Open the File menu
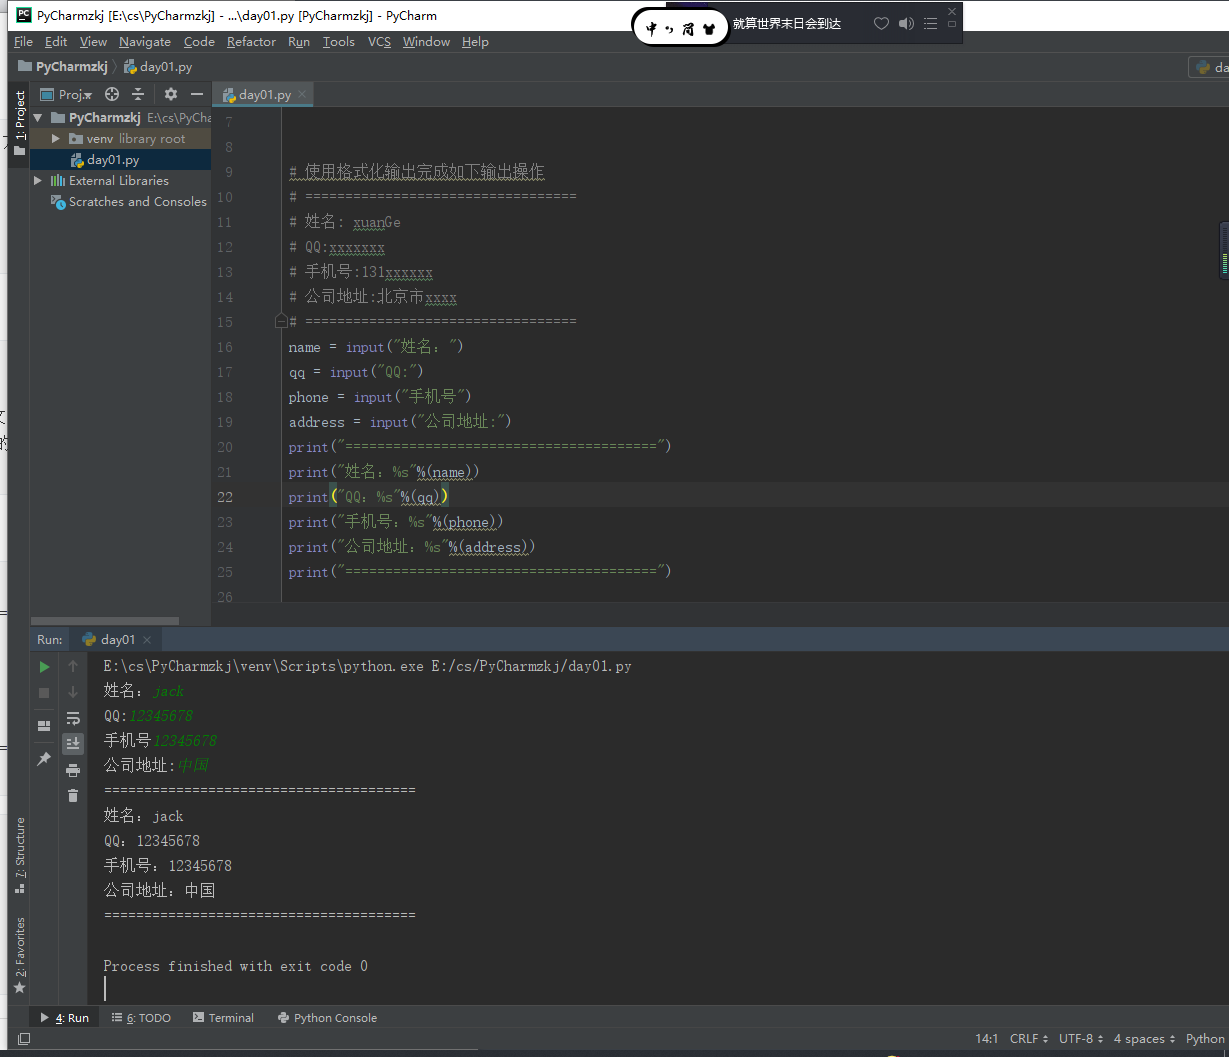The height and width of the screenshot is (1057, 1229). coord(24,42)
